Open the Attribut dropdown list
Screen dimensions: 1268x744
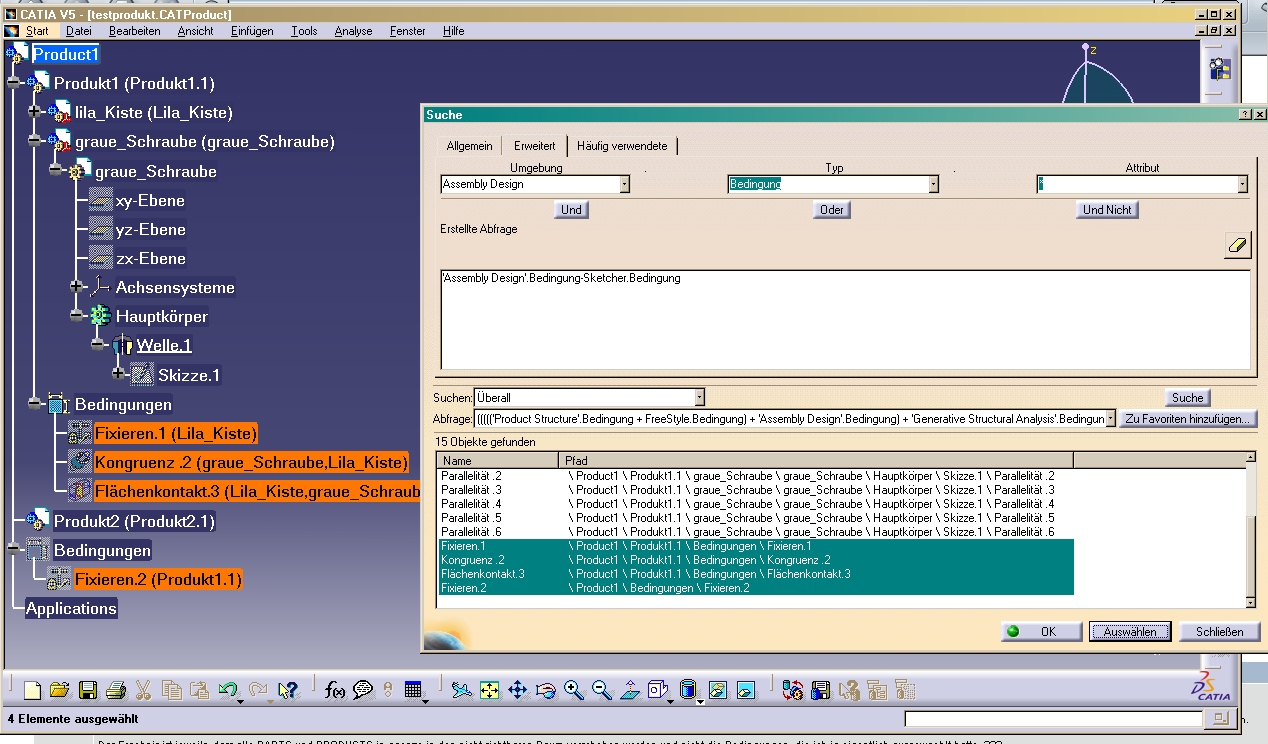(x=1243, y=184)
